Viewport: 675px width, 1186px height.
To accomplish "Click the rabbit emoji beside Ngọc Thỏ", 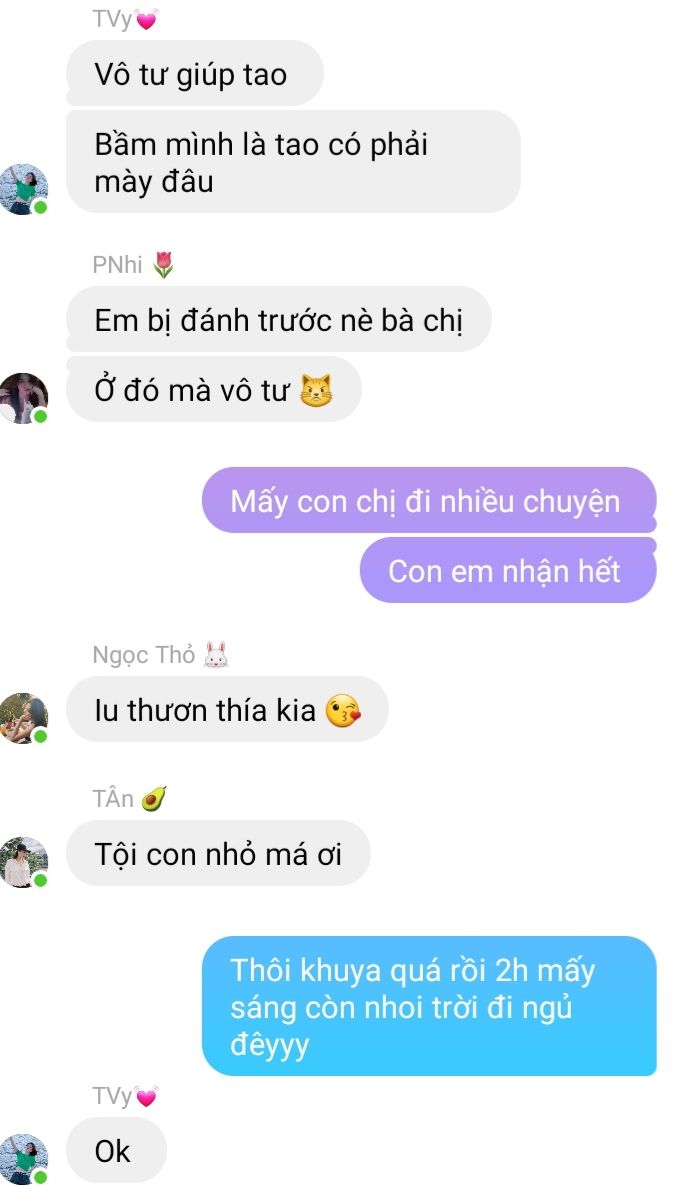I will 216,655.
